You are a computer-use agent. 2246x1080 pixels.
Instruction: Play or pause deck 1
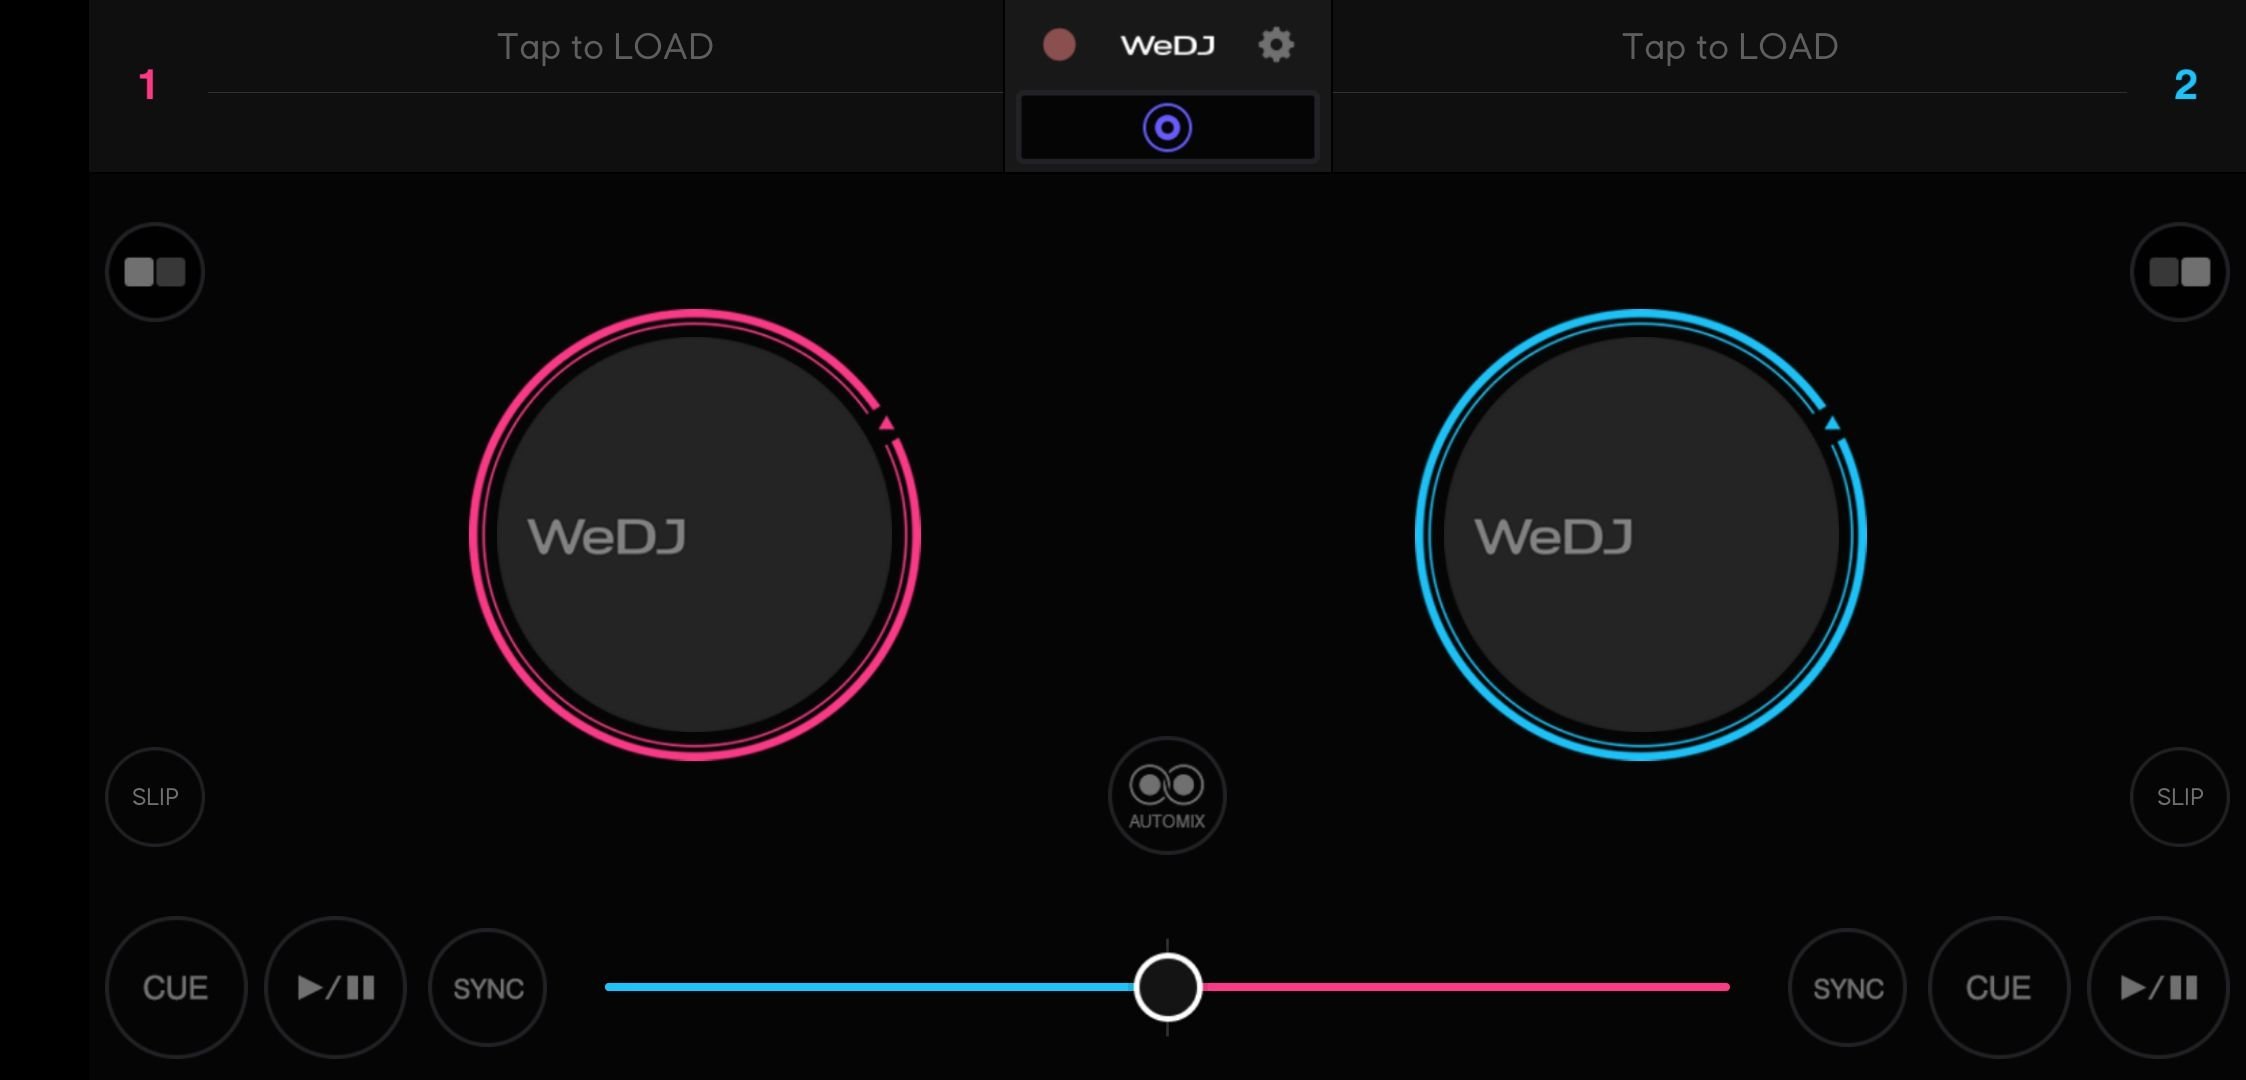tap(336, 988)
